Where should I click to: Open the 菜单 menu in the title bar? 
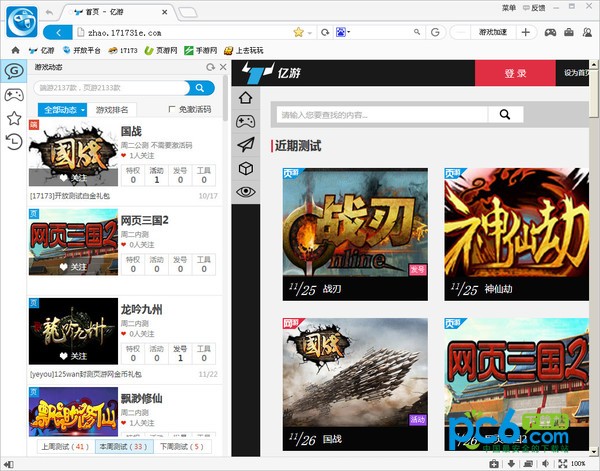point(509,8)
